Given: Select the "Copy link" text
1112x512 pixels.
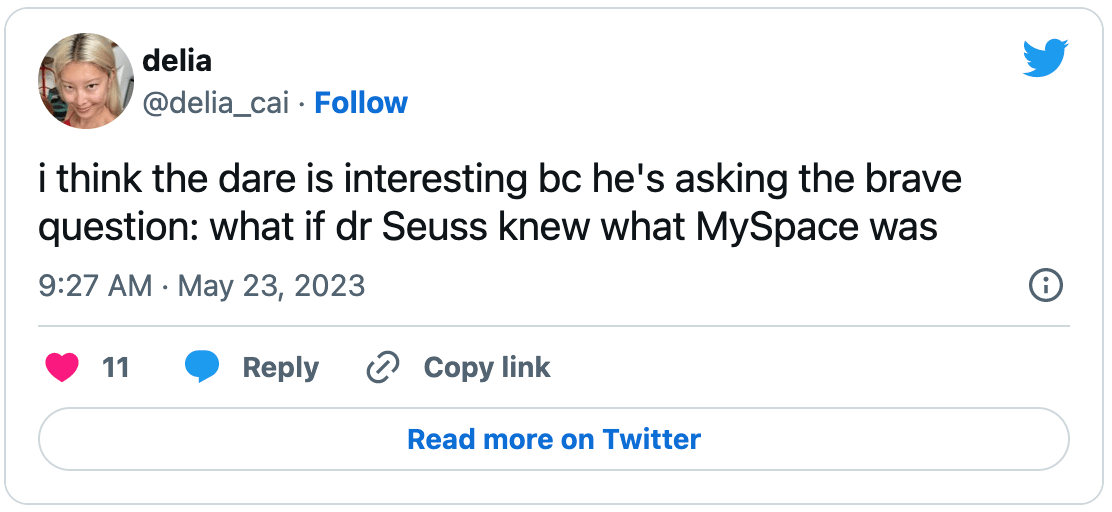Looking at the screenshot, I should pyautogui.click(x=487, y=368).
